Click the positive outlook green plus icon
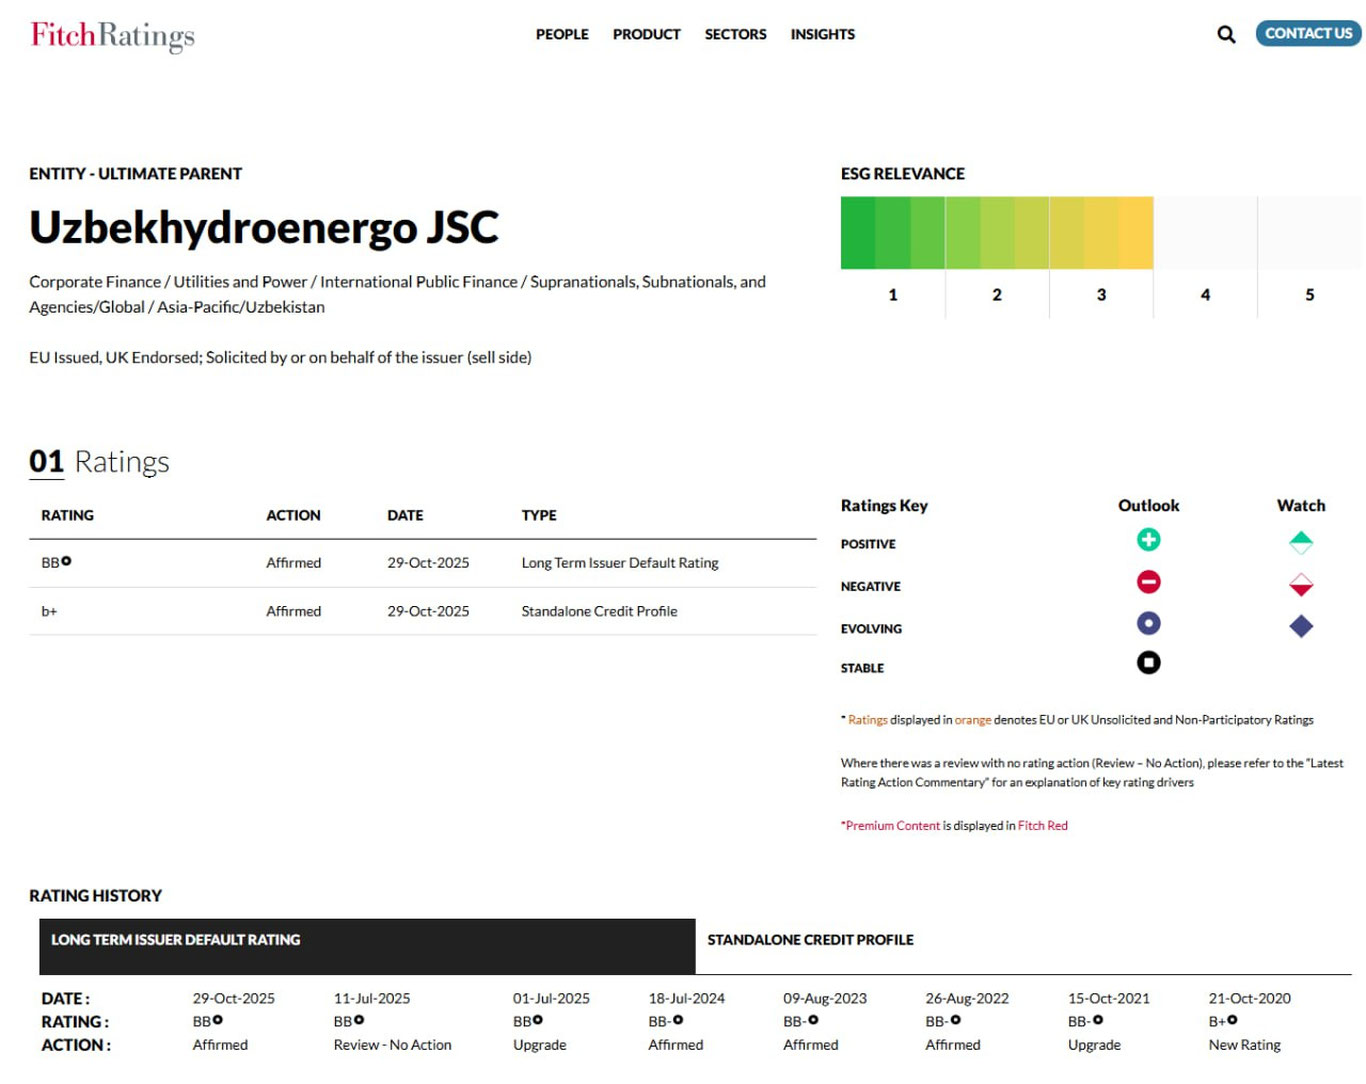Screen dimensions: 1366x1084 [x=1148, y=540]
